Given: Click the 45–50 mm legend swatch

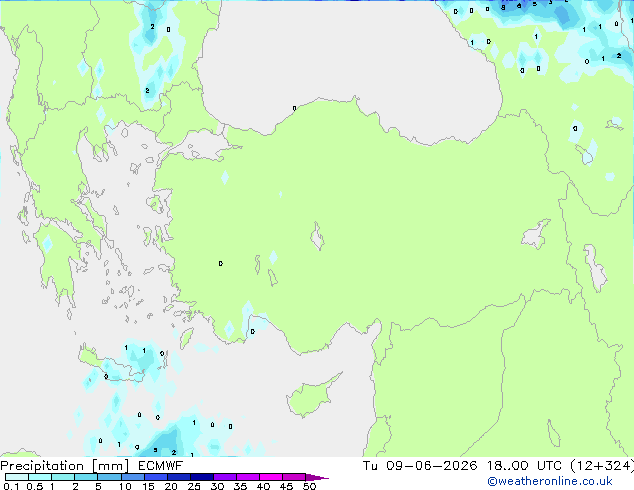Looking at the screenshot, I should click(294, 477).
